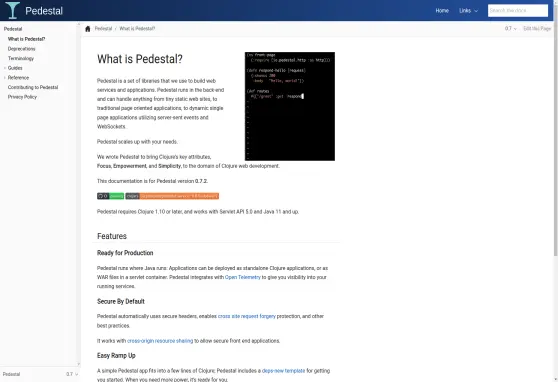The height and width of the screenshot is (382, 558).
Task: Click the Edit this Page link
Action: coord(537,28)
